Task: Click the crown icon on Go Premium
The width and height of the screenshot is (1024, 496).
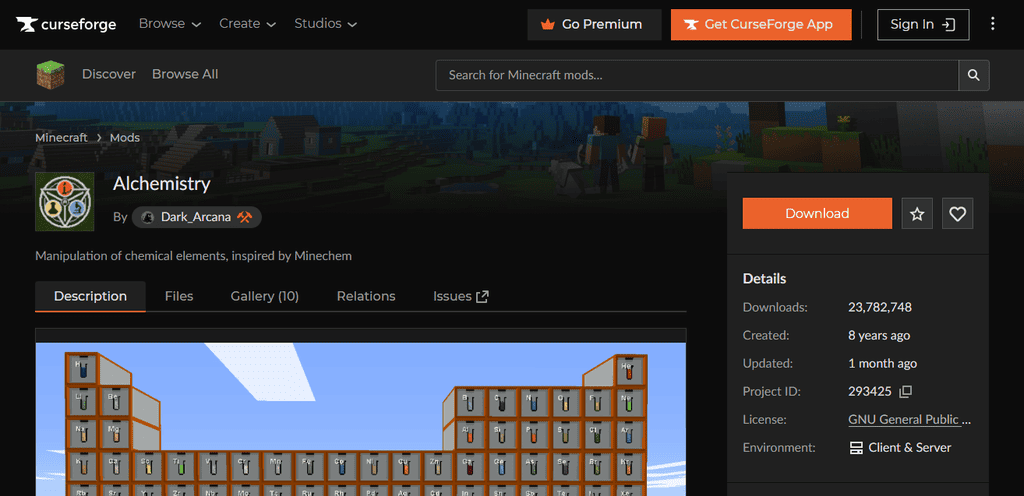Action: (x=547, y=25)
